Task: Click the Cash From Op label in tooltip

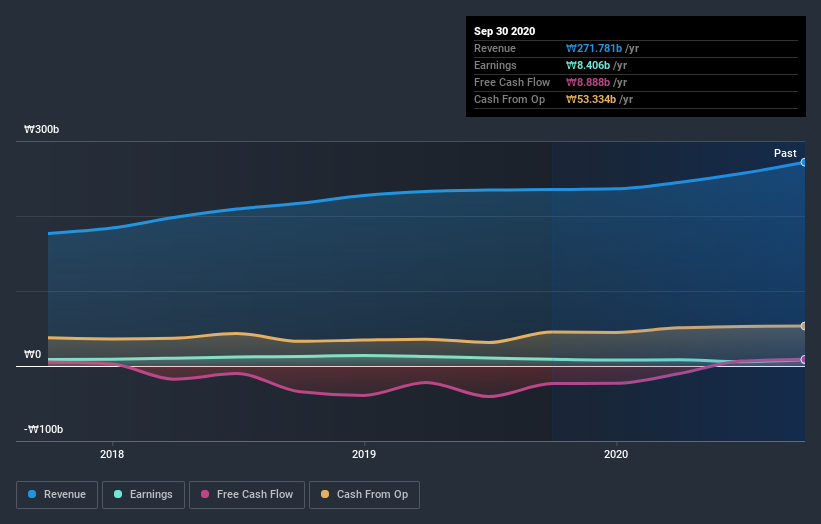Action: (x=509, y=99)
